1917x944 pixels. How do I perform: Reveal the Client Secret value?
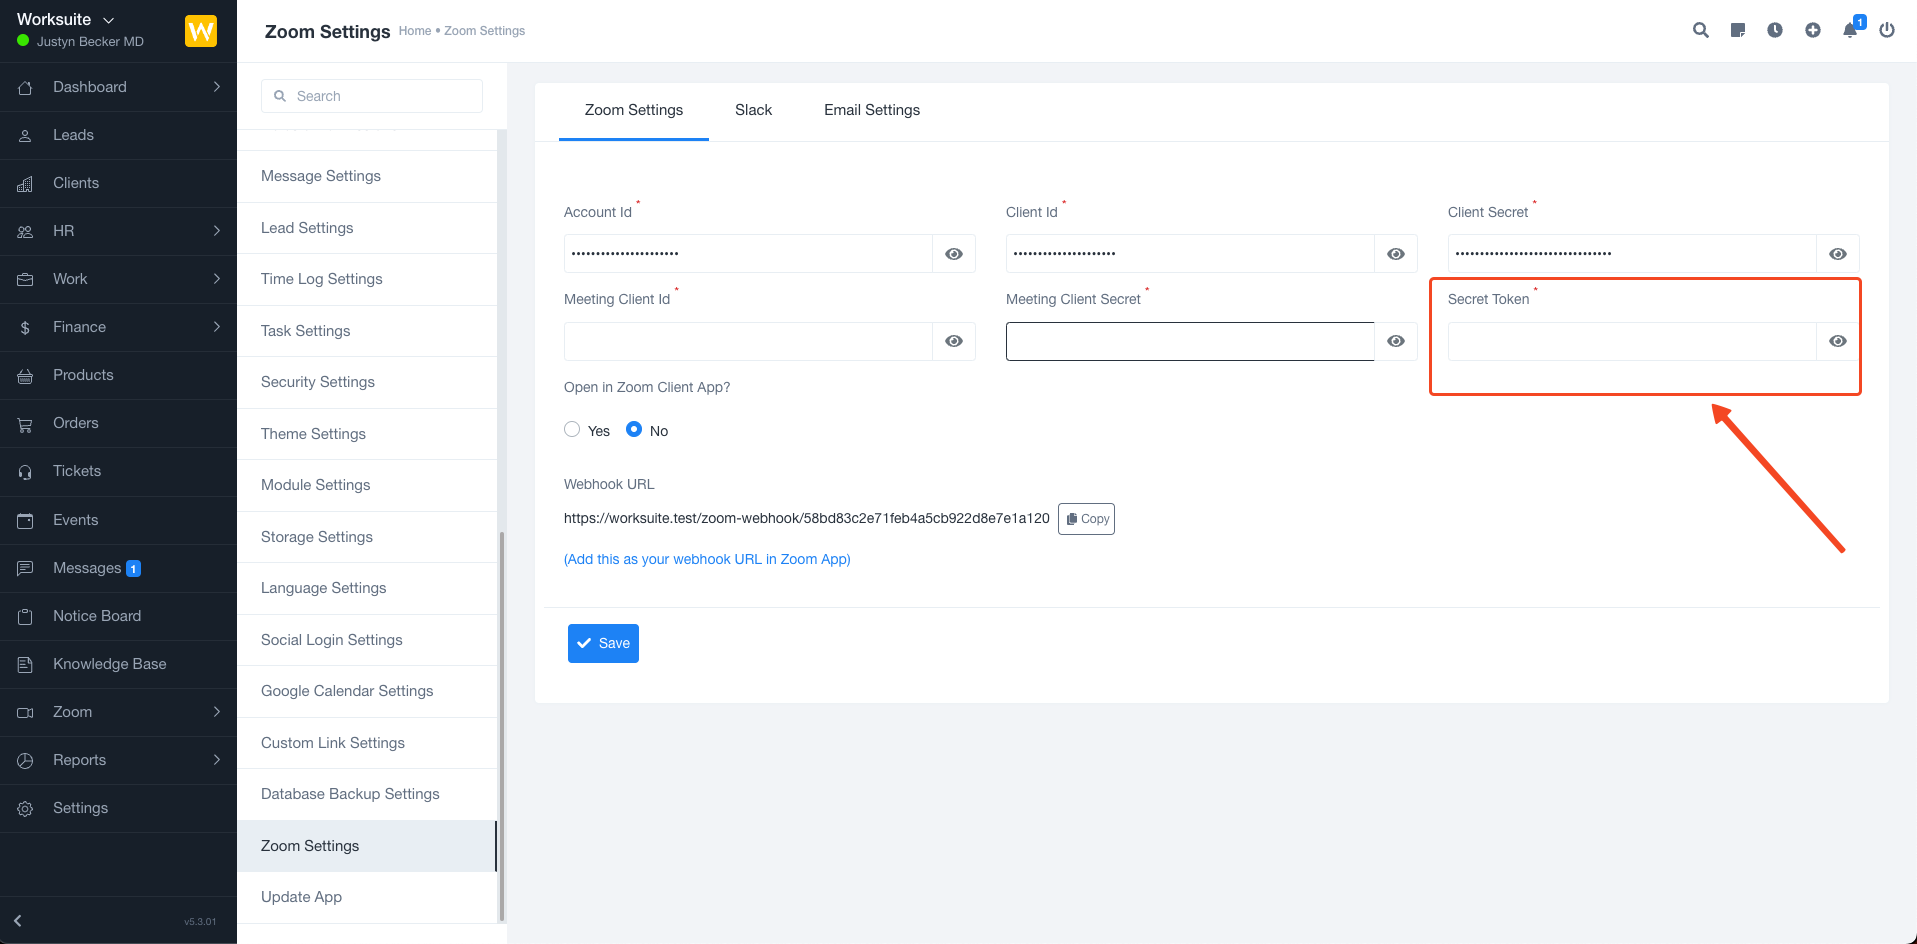coord(1838,254)
